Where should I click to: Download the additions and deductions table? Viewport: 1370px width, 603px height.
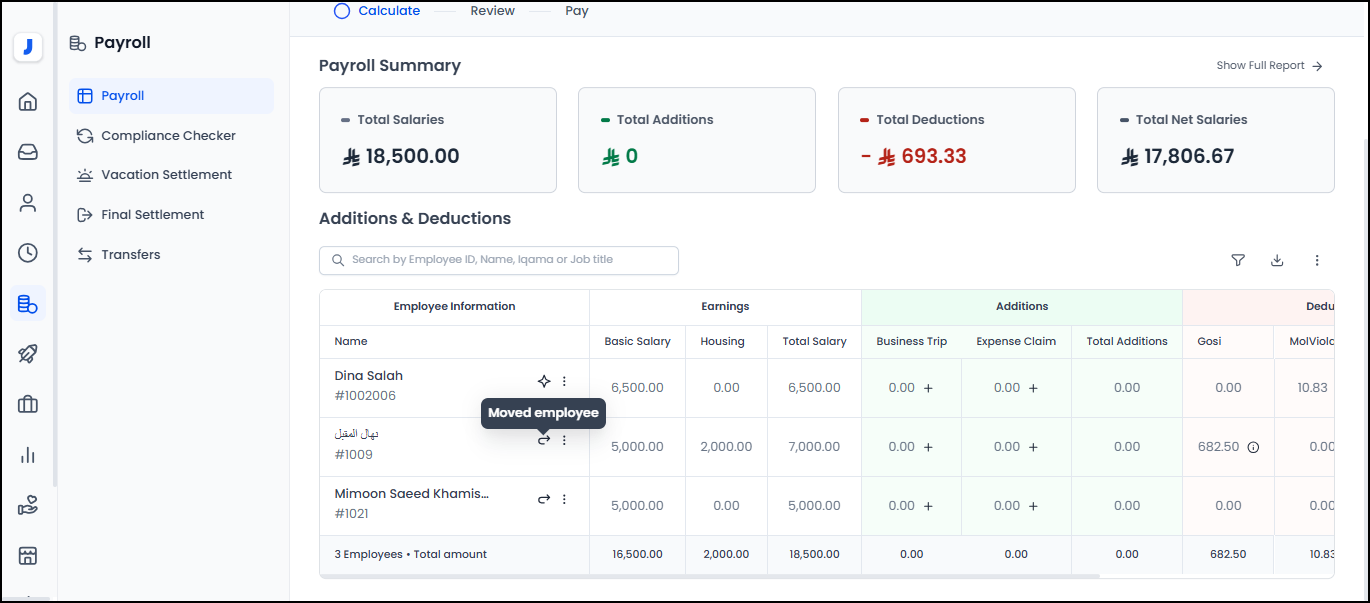click(1277, 260)
